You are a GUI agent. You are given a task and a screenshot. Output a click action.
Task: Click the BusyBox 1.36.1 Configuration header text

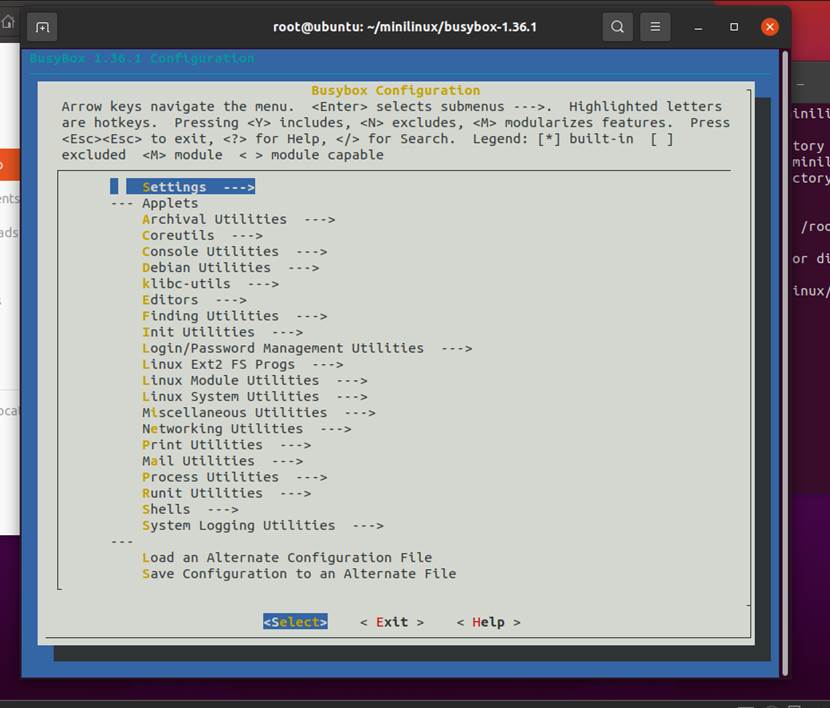[142, 58]
